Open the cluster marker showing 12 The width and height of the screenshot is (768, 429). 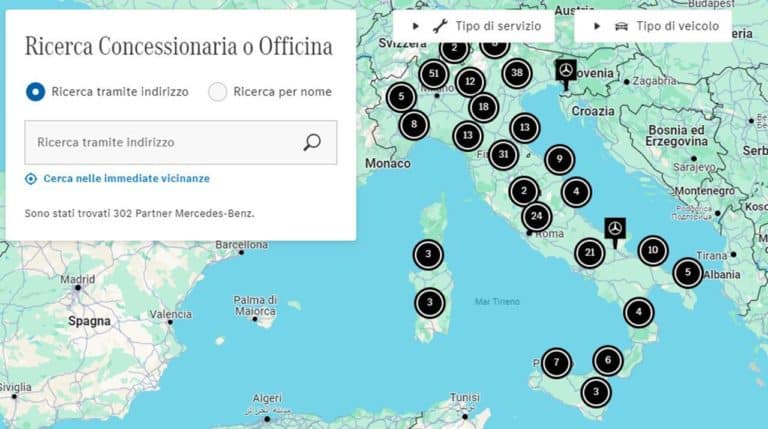pyautogui.click(x=470, y=82)
